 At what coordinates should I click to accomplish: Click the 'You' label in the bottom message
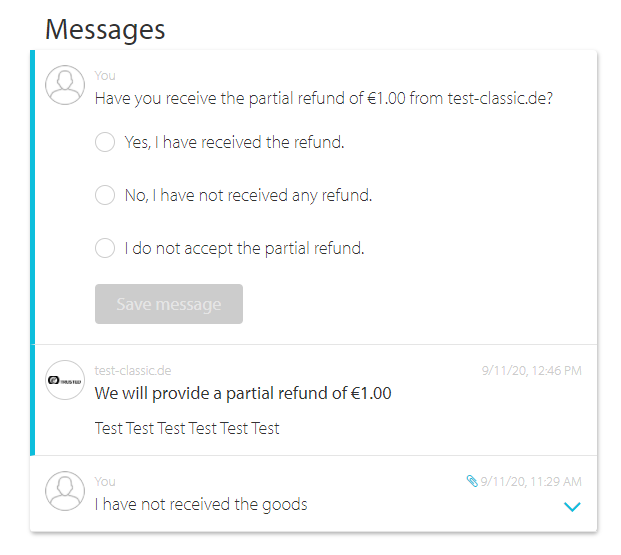105,481
